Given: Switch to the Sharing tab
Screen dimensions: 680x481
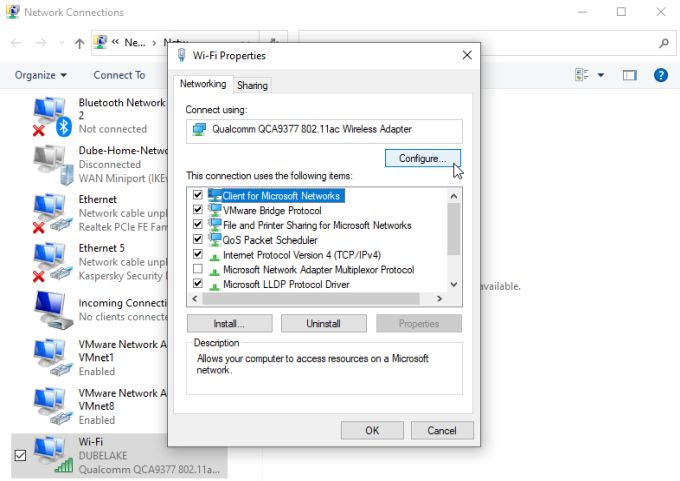Looking at the screenshot, I should coord(252,85).
